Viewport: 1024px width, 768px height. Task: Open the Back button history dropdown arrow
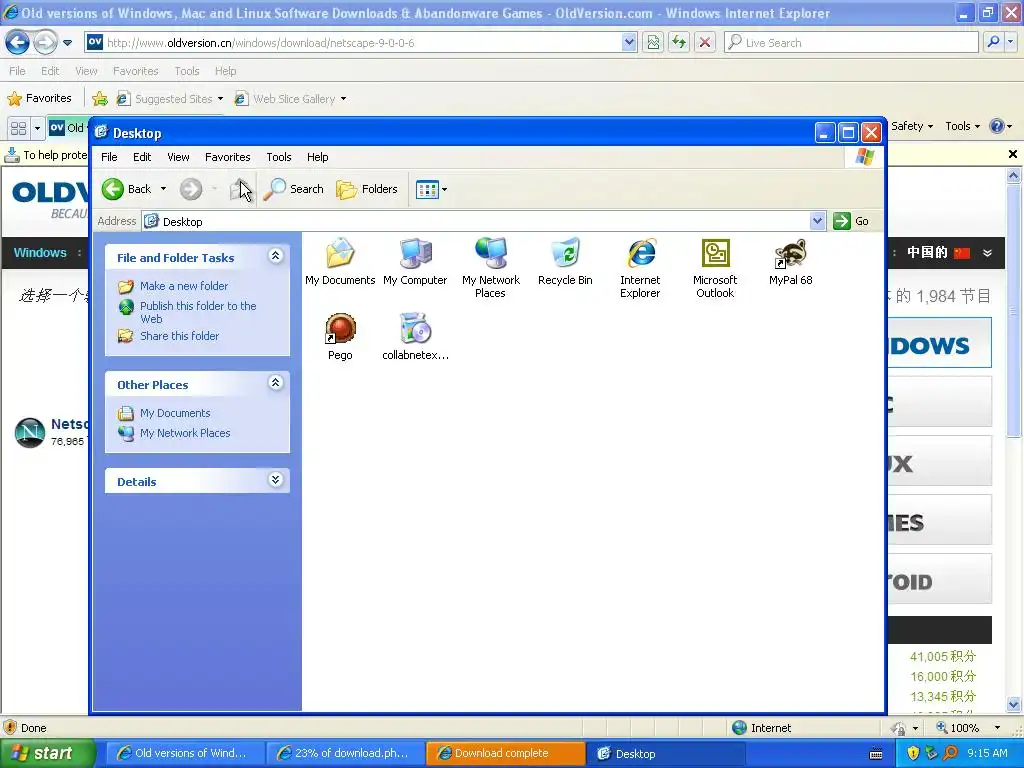coord(163,189)
